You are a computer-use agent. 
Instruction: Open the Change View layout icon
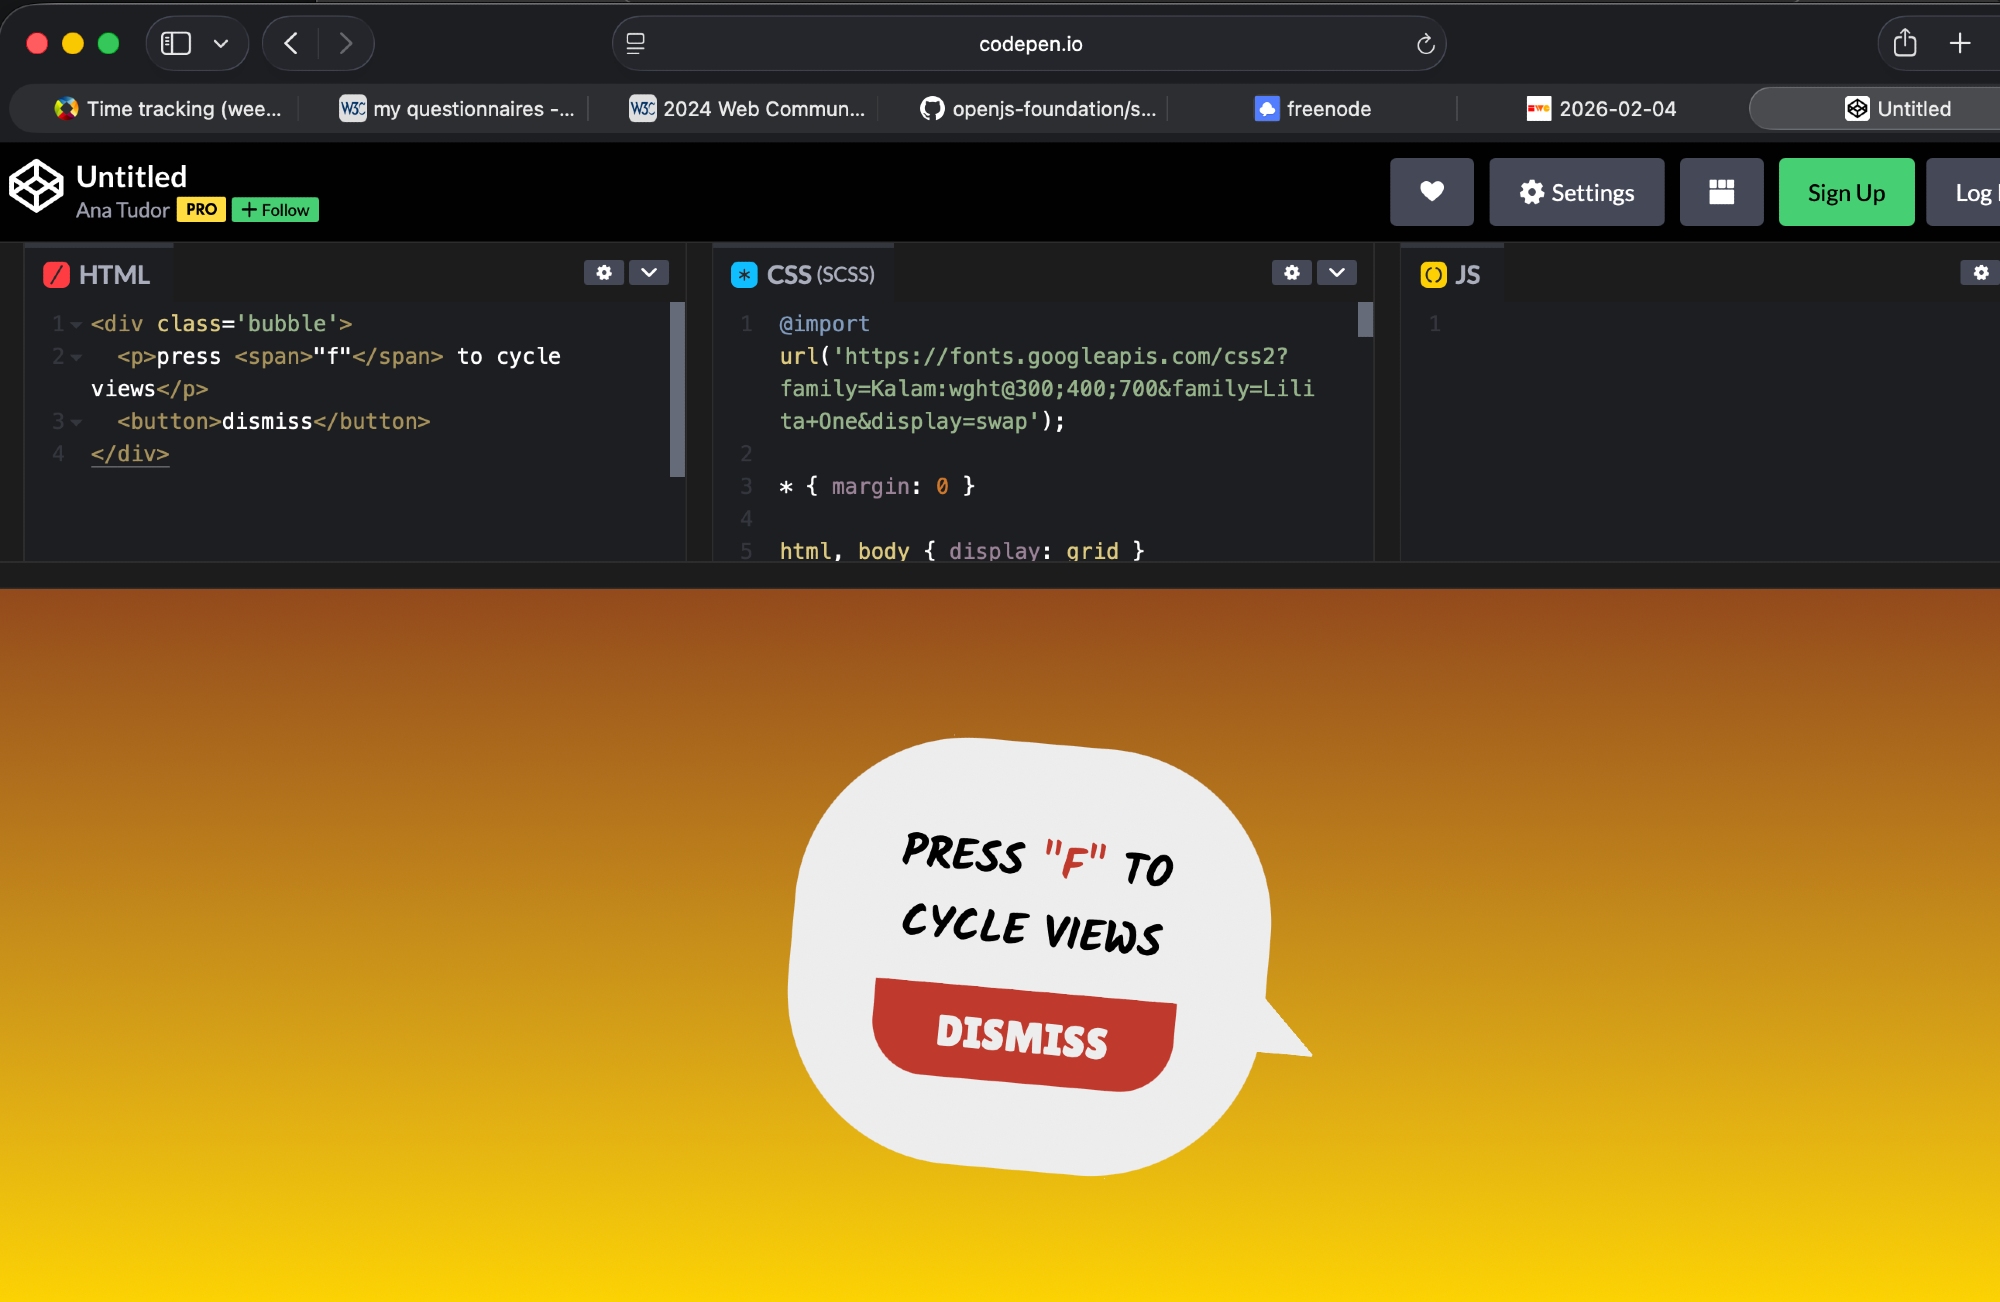[x=1721, y=192]
